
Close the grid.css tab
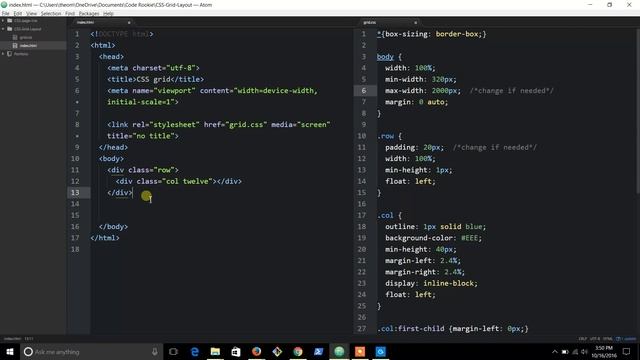pyautogui.click(x=416, y=22)
